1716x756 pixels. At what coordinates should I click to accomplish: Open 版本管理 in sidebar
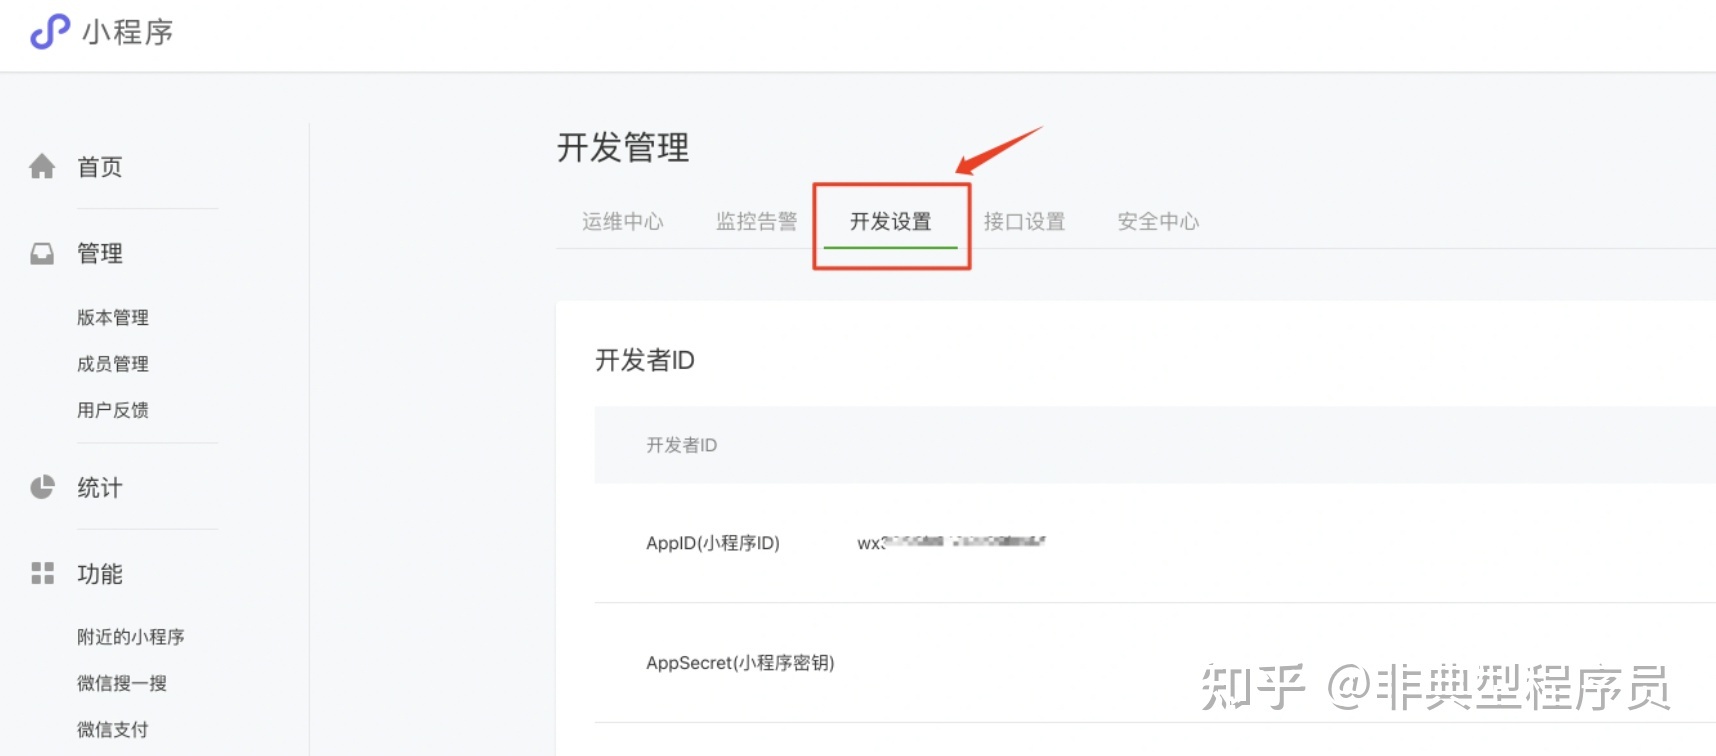[113, 317]
